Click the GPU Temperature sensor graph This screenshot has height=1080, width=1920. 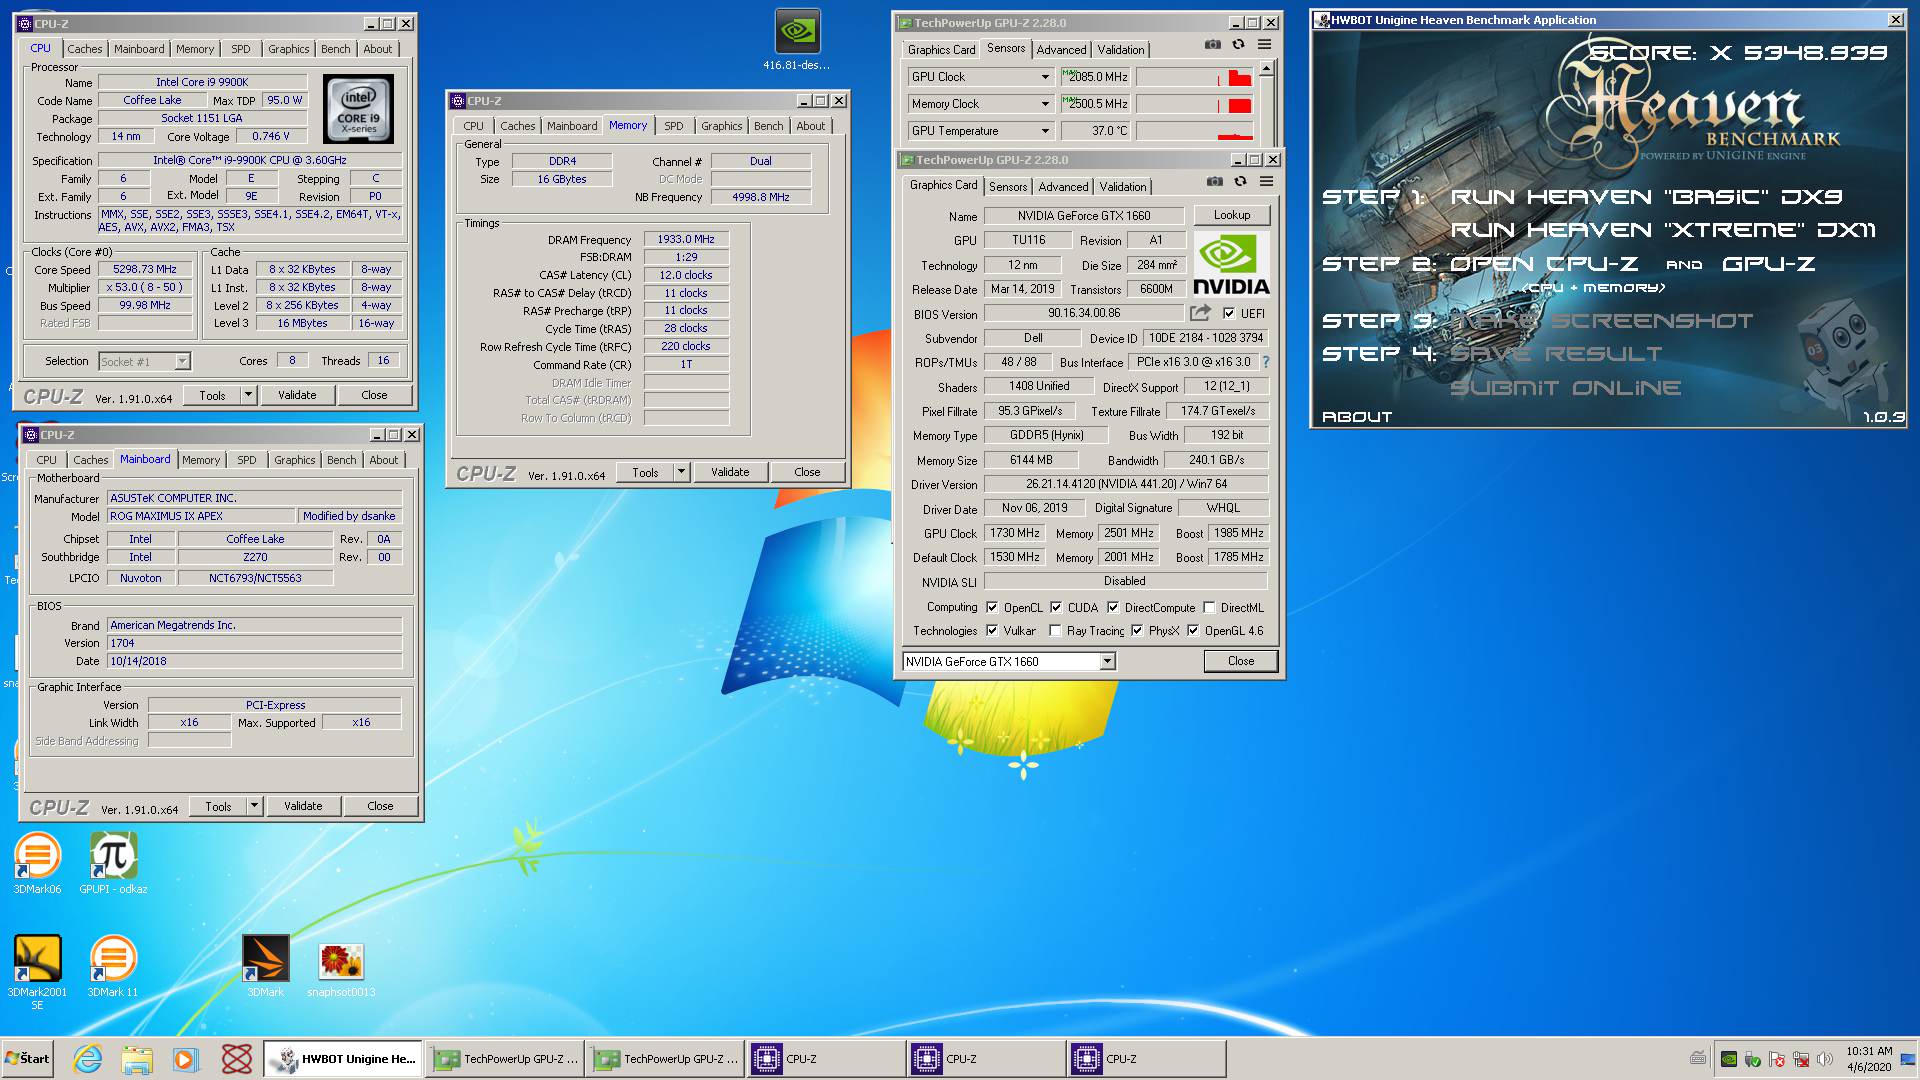pos(1194,131)
